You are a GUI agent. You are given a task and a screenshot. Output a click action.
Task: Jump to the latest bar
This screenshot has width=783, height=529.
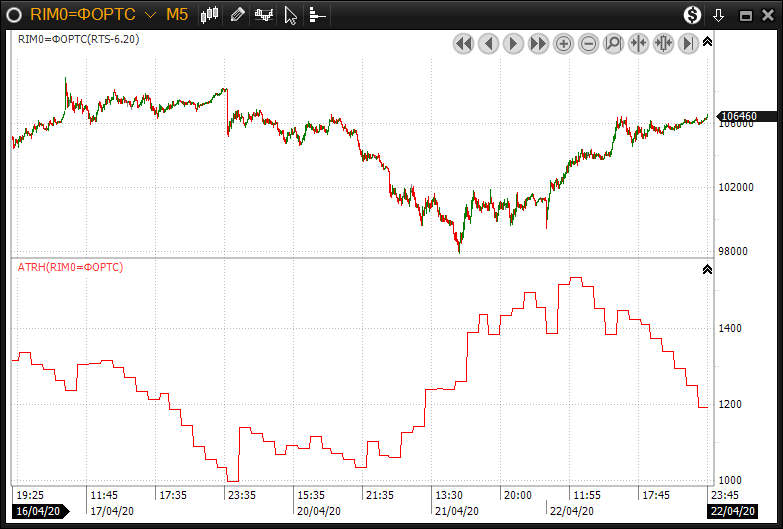(688, 44)
